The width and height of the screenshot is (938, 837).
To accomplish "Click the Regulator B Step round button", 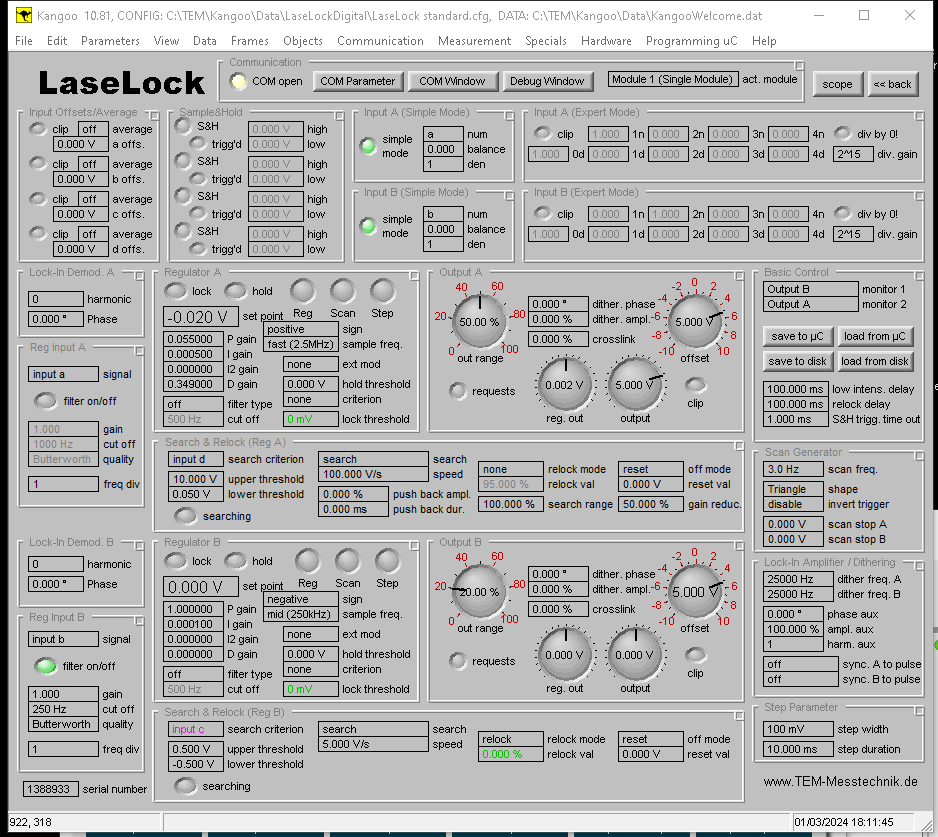I will coord(387,561).
